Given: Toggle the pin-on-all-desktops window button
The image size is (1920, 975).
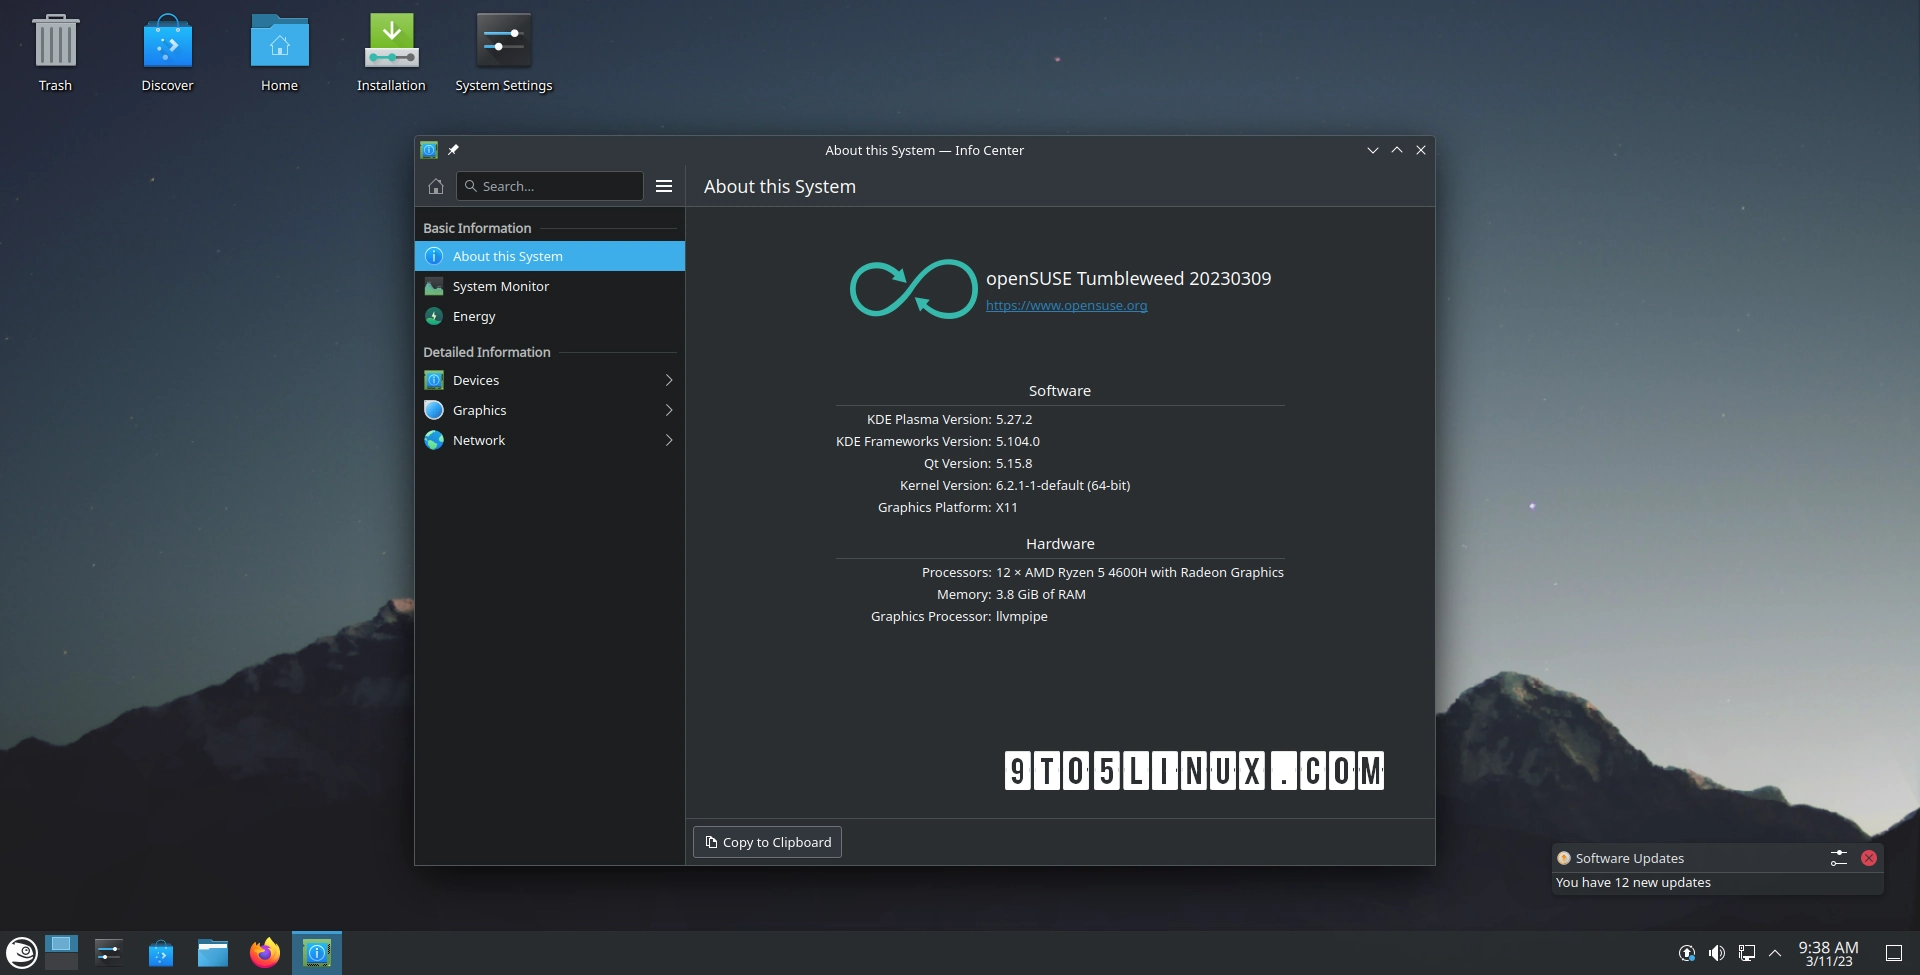Looking at the screenshot, I should coord(453,150).
